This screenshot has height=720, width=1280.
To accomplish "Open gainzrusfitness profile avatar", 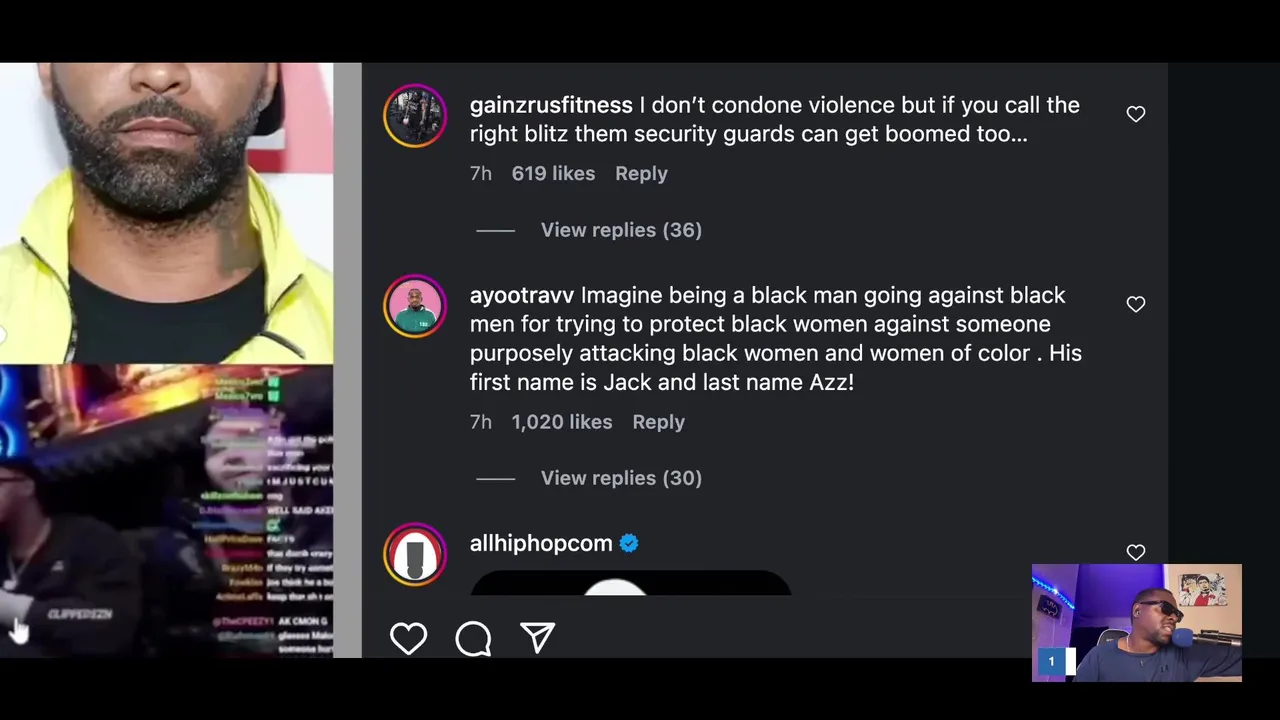I will click(415, 116).
